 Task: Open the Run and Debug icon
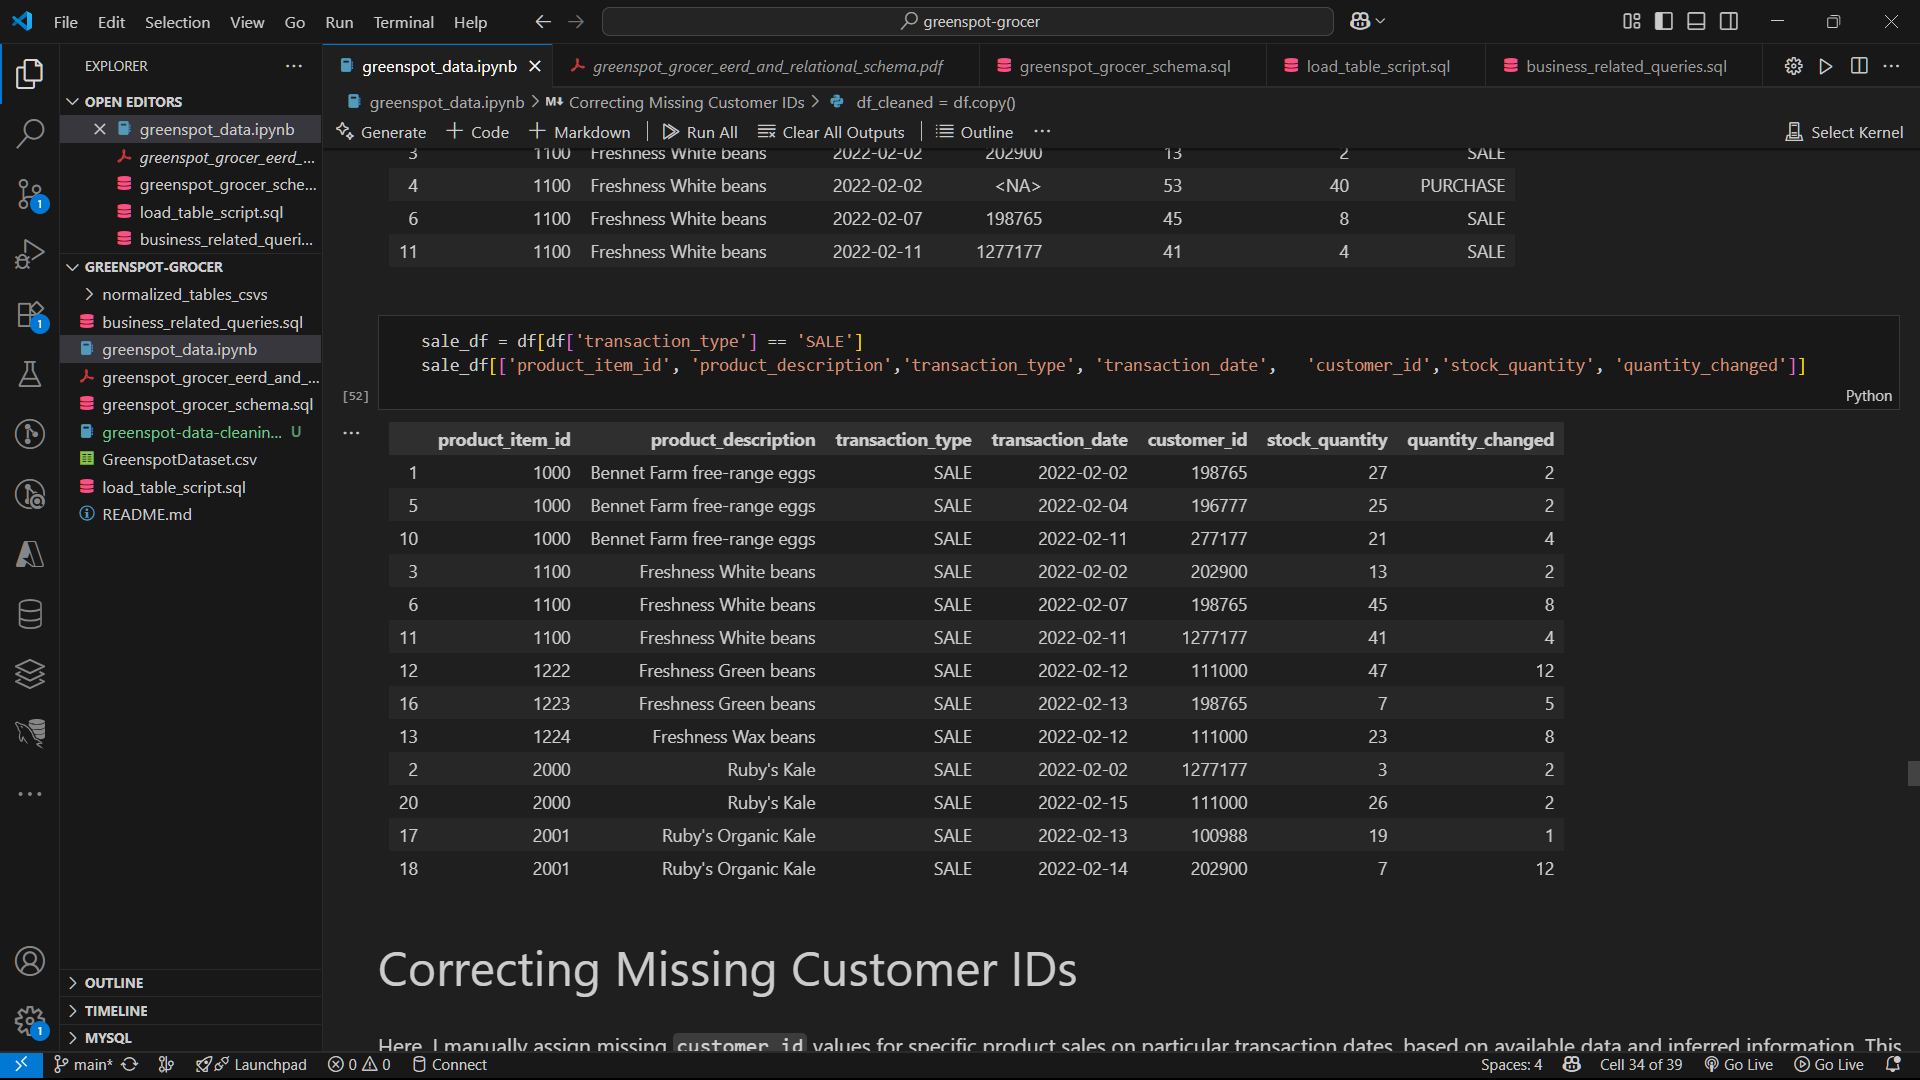pyautogui.click(x=30, y=254)
